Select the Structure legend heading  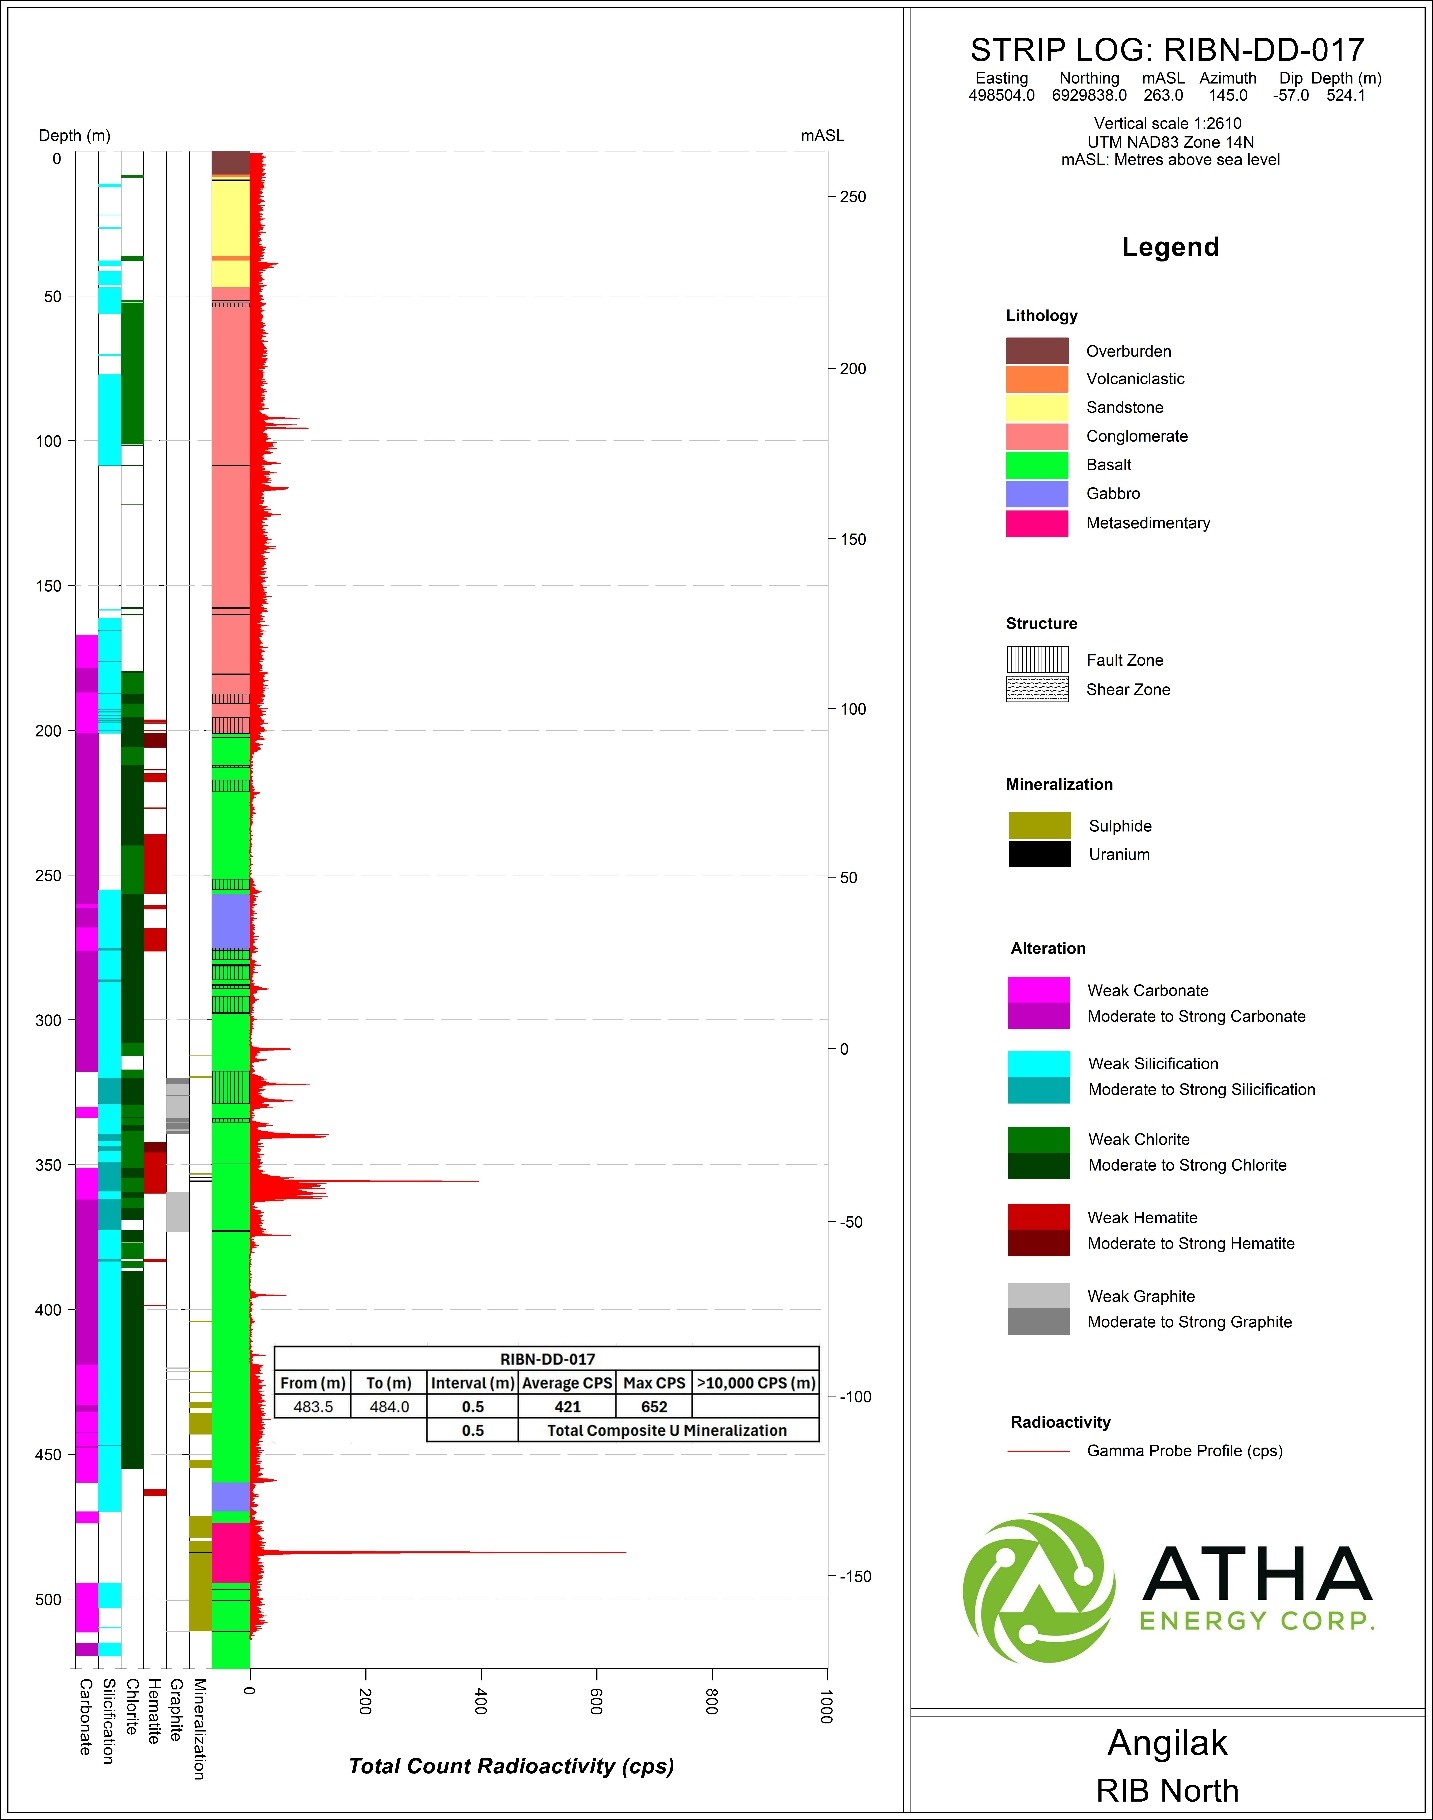coord(1042,624)
